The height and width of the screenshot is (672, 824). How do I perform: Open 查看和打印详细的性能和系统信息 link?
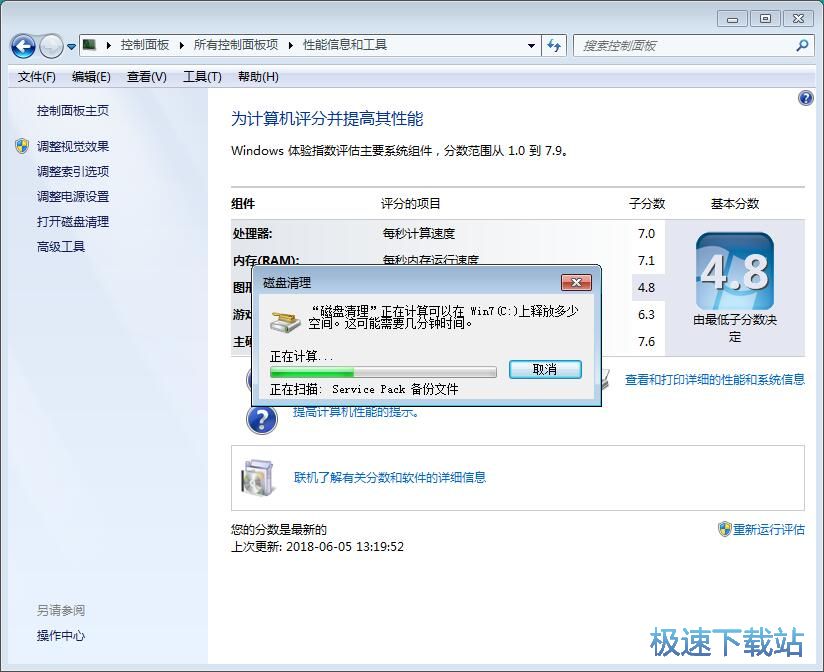715,380
